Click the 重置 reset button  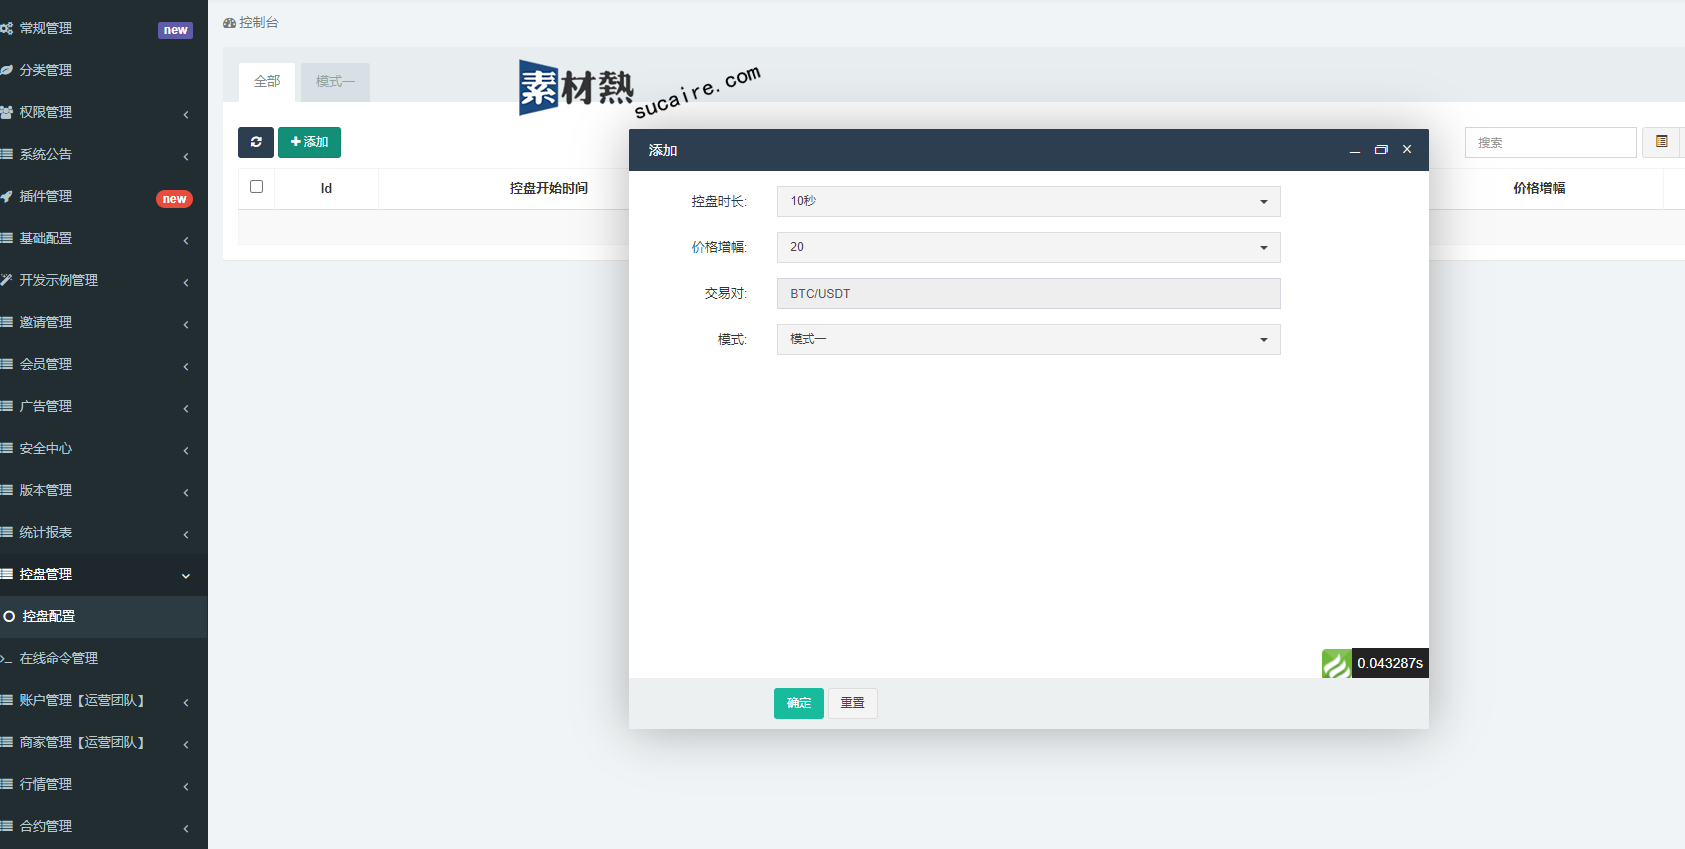[853, 703]
